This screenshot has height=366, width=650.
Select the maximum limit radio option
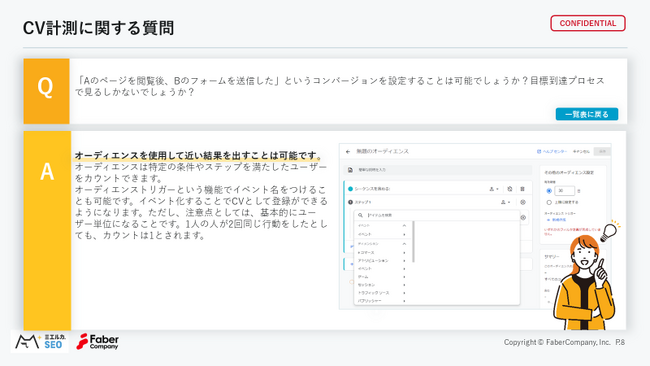(x=549, y=202)
